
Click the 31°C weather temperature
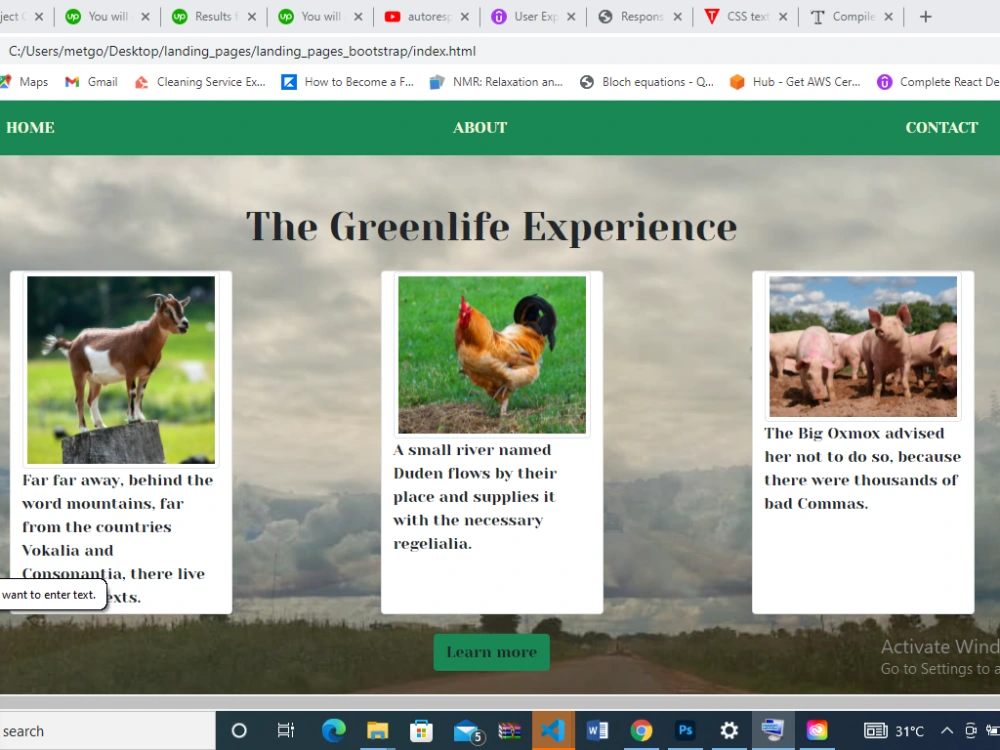pyautogui.click(x=909, y=731)
